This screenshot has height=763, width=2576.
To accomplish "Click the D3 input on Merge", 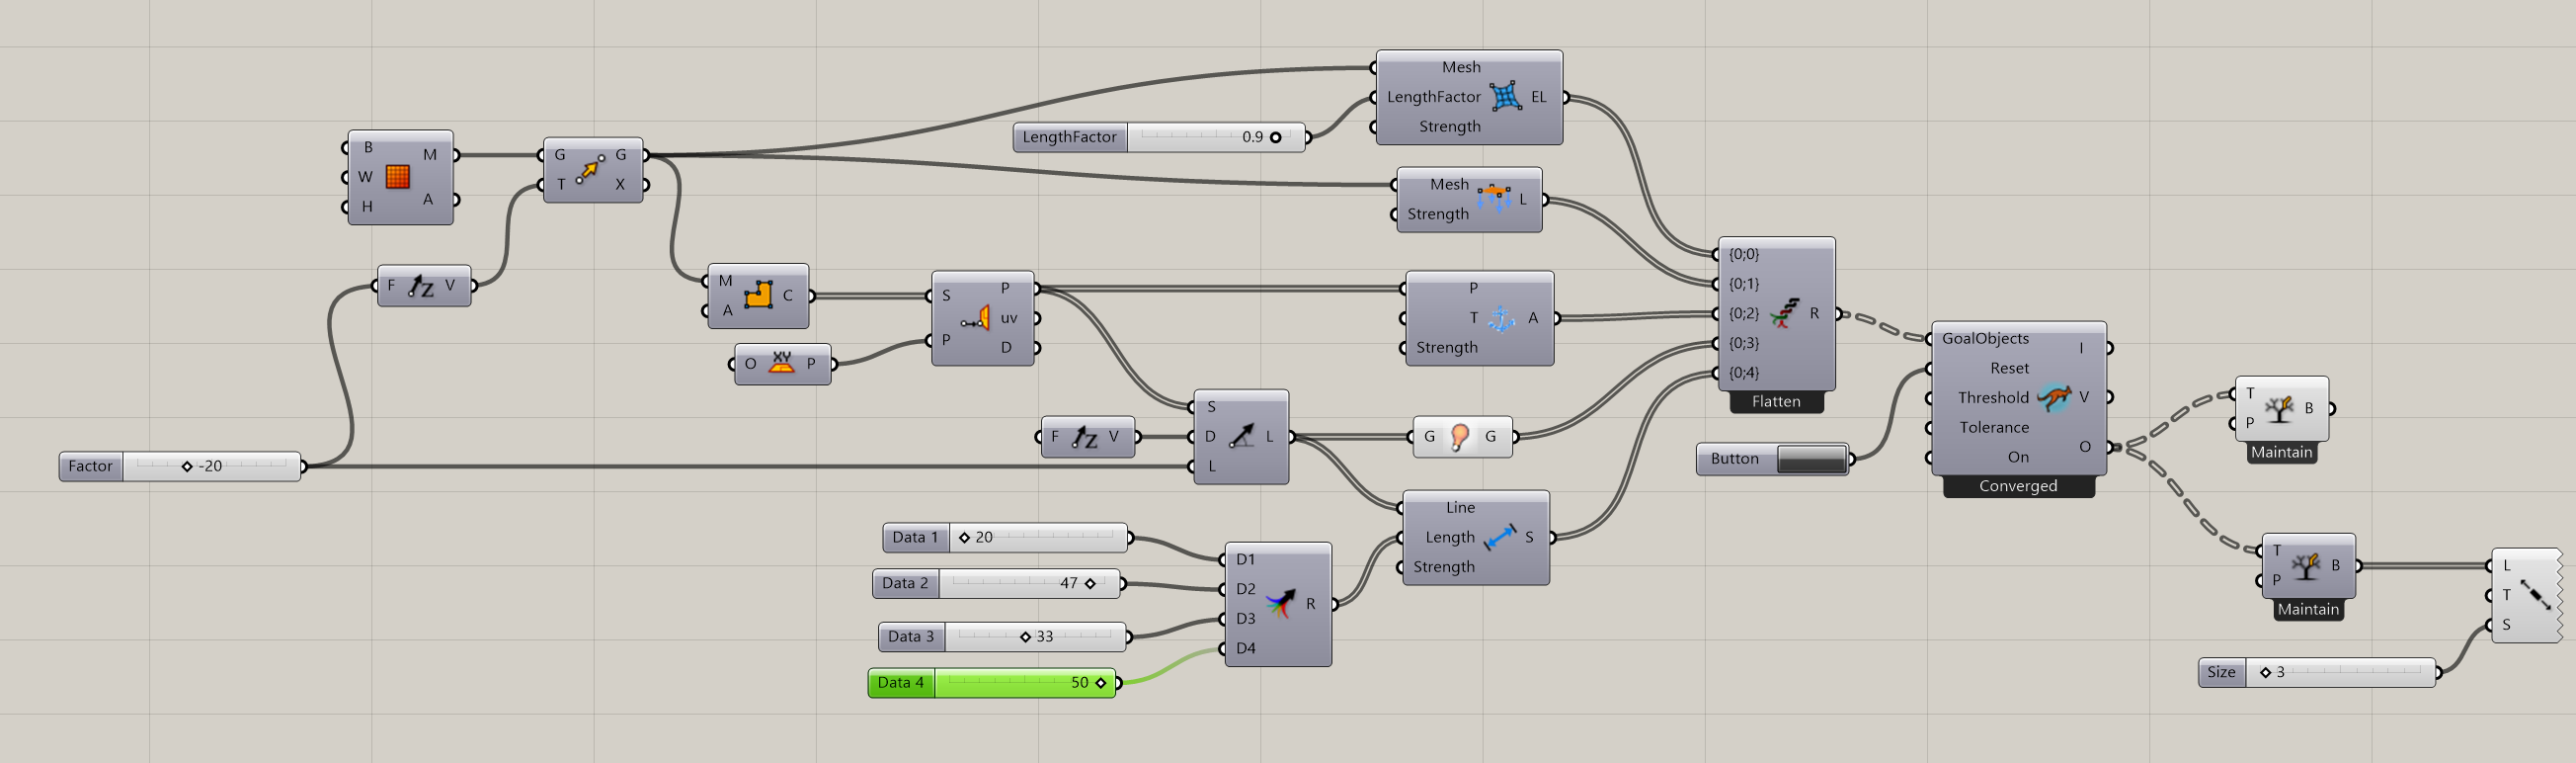I will point(1245,619).
